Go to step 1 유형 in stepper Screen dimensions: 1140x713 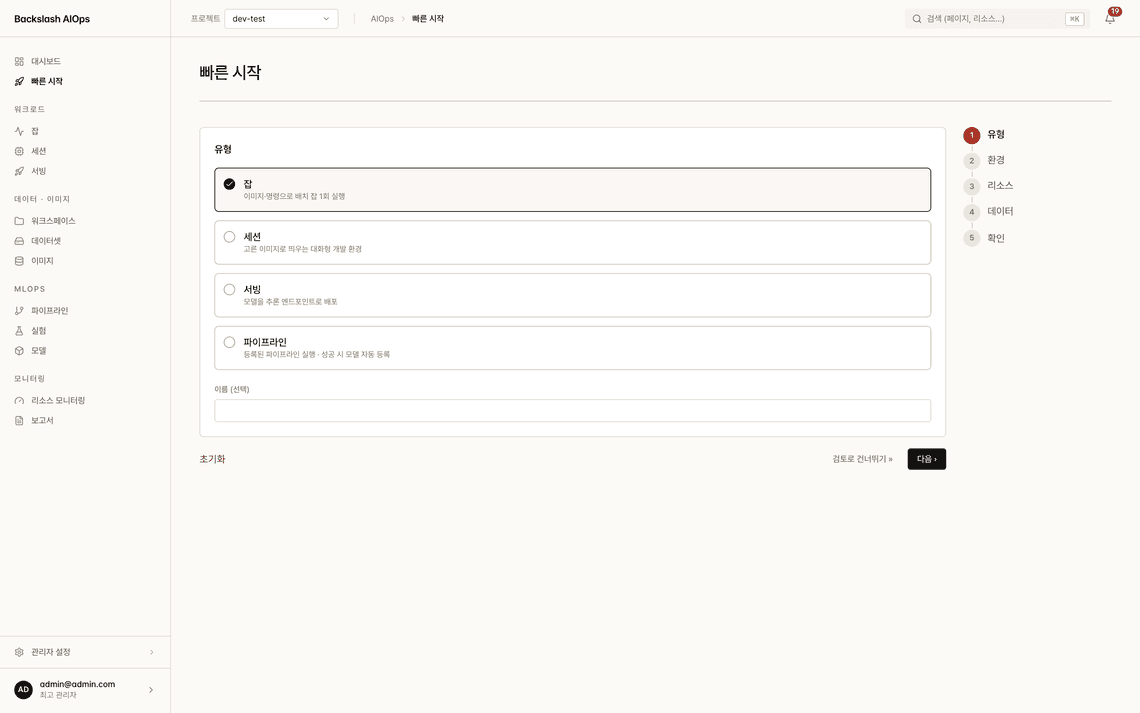984,135
